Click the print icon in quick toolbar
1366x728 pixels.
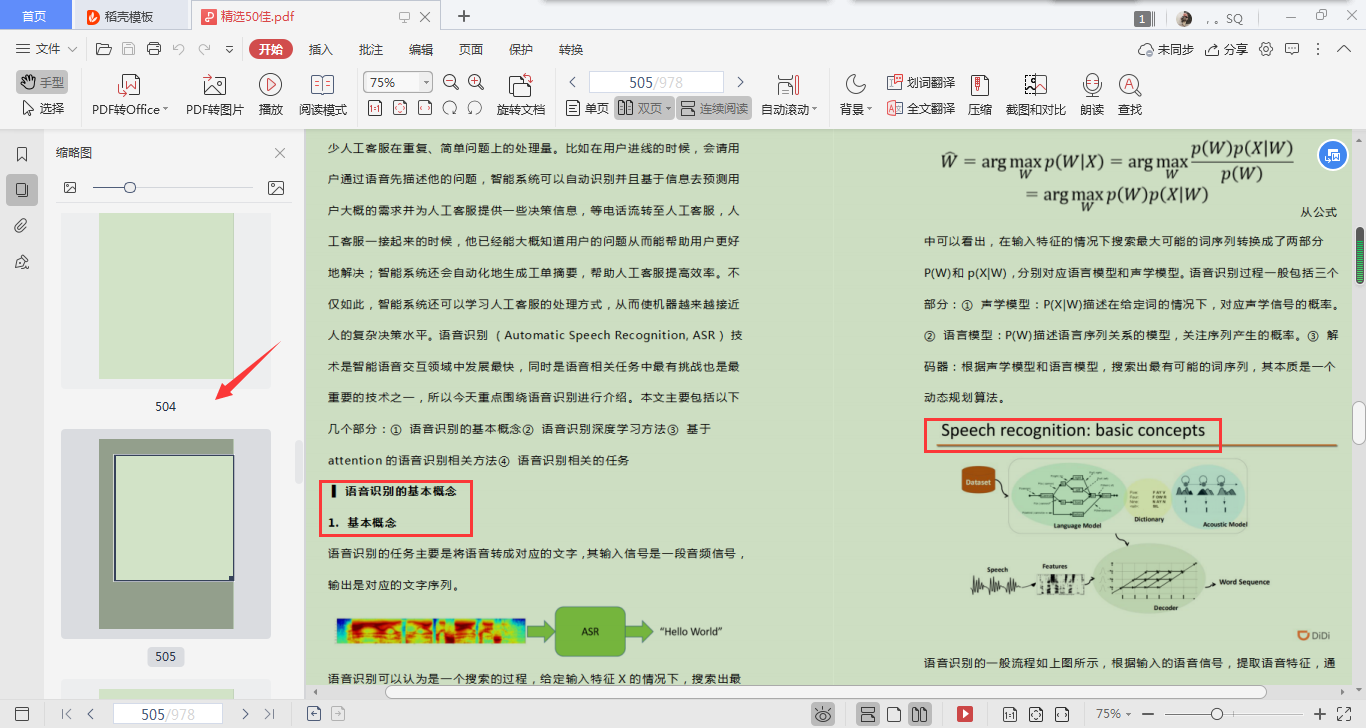[154, 49]
